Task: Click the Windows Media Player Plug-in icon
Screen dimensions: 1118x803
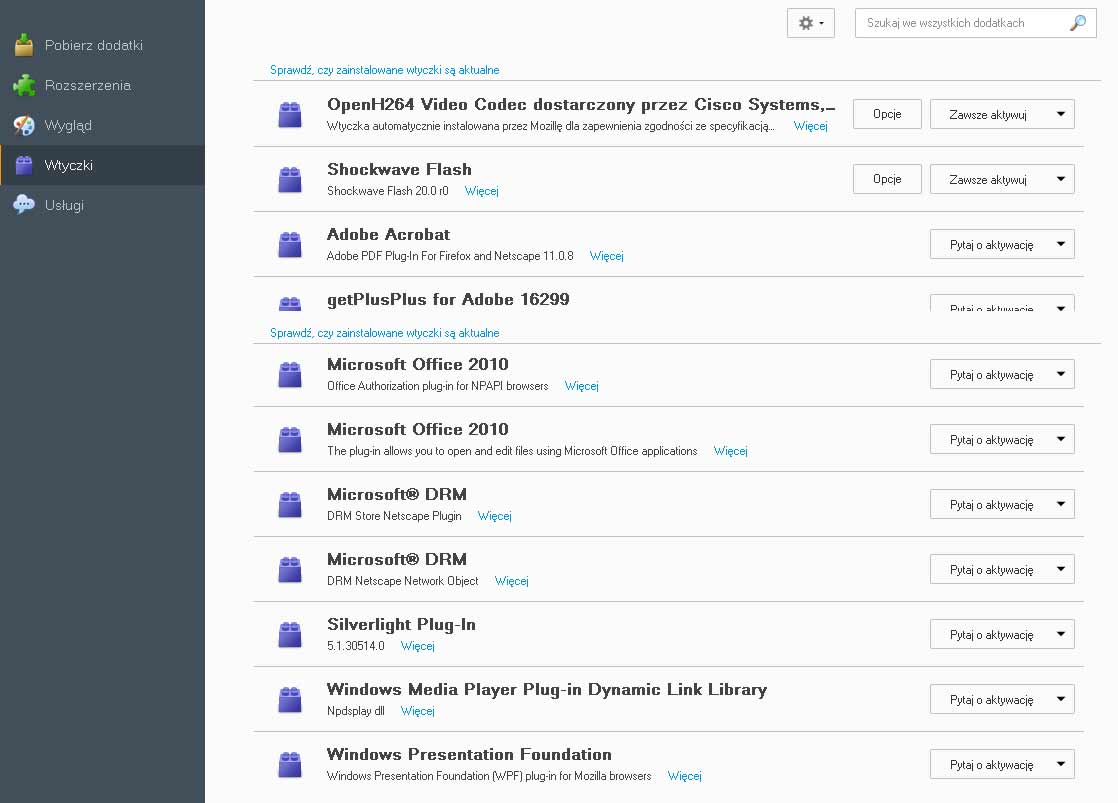Action: coord(289,699)
